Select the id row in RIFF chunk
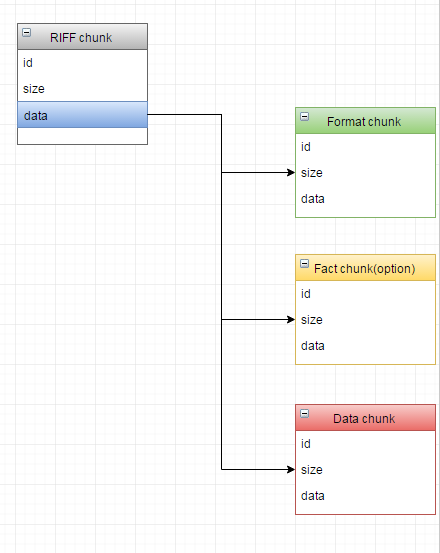 pyautogui.click(x=82, y=63)
